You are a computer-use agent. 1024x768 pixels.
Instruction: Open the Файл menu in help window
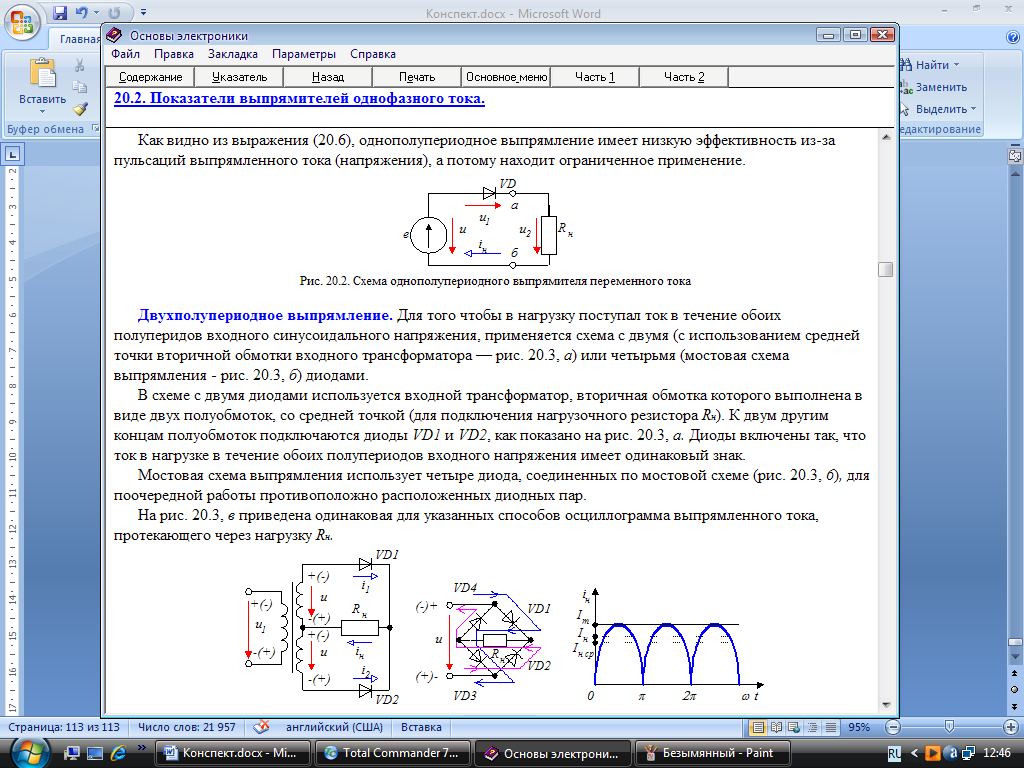coord(125,54)
